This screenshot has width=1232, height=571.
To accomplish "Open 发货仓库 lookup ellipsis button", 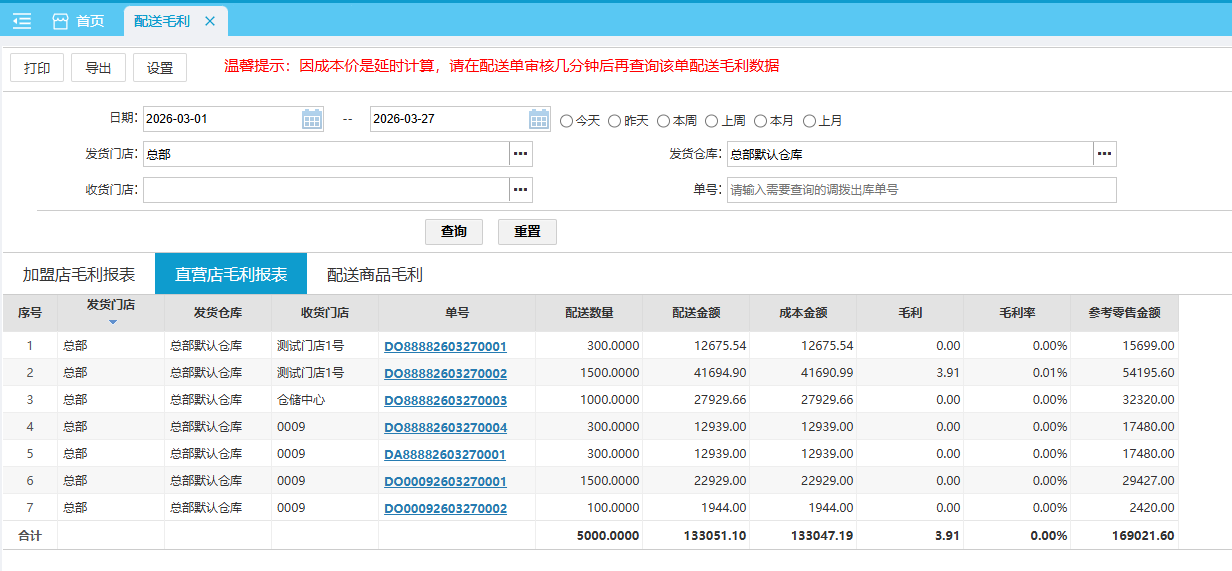I will click(x=1104, y=154).
